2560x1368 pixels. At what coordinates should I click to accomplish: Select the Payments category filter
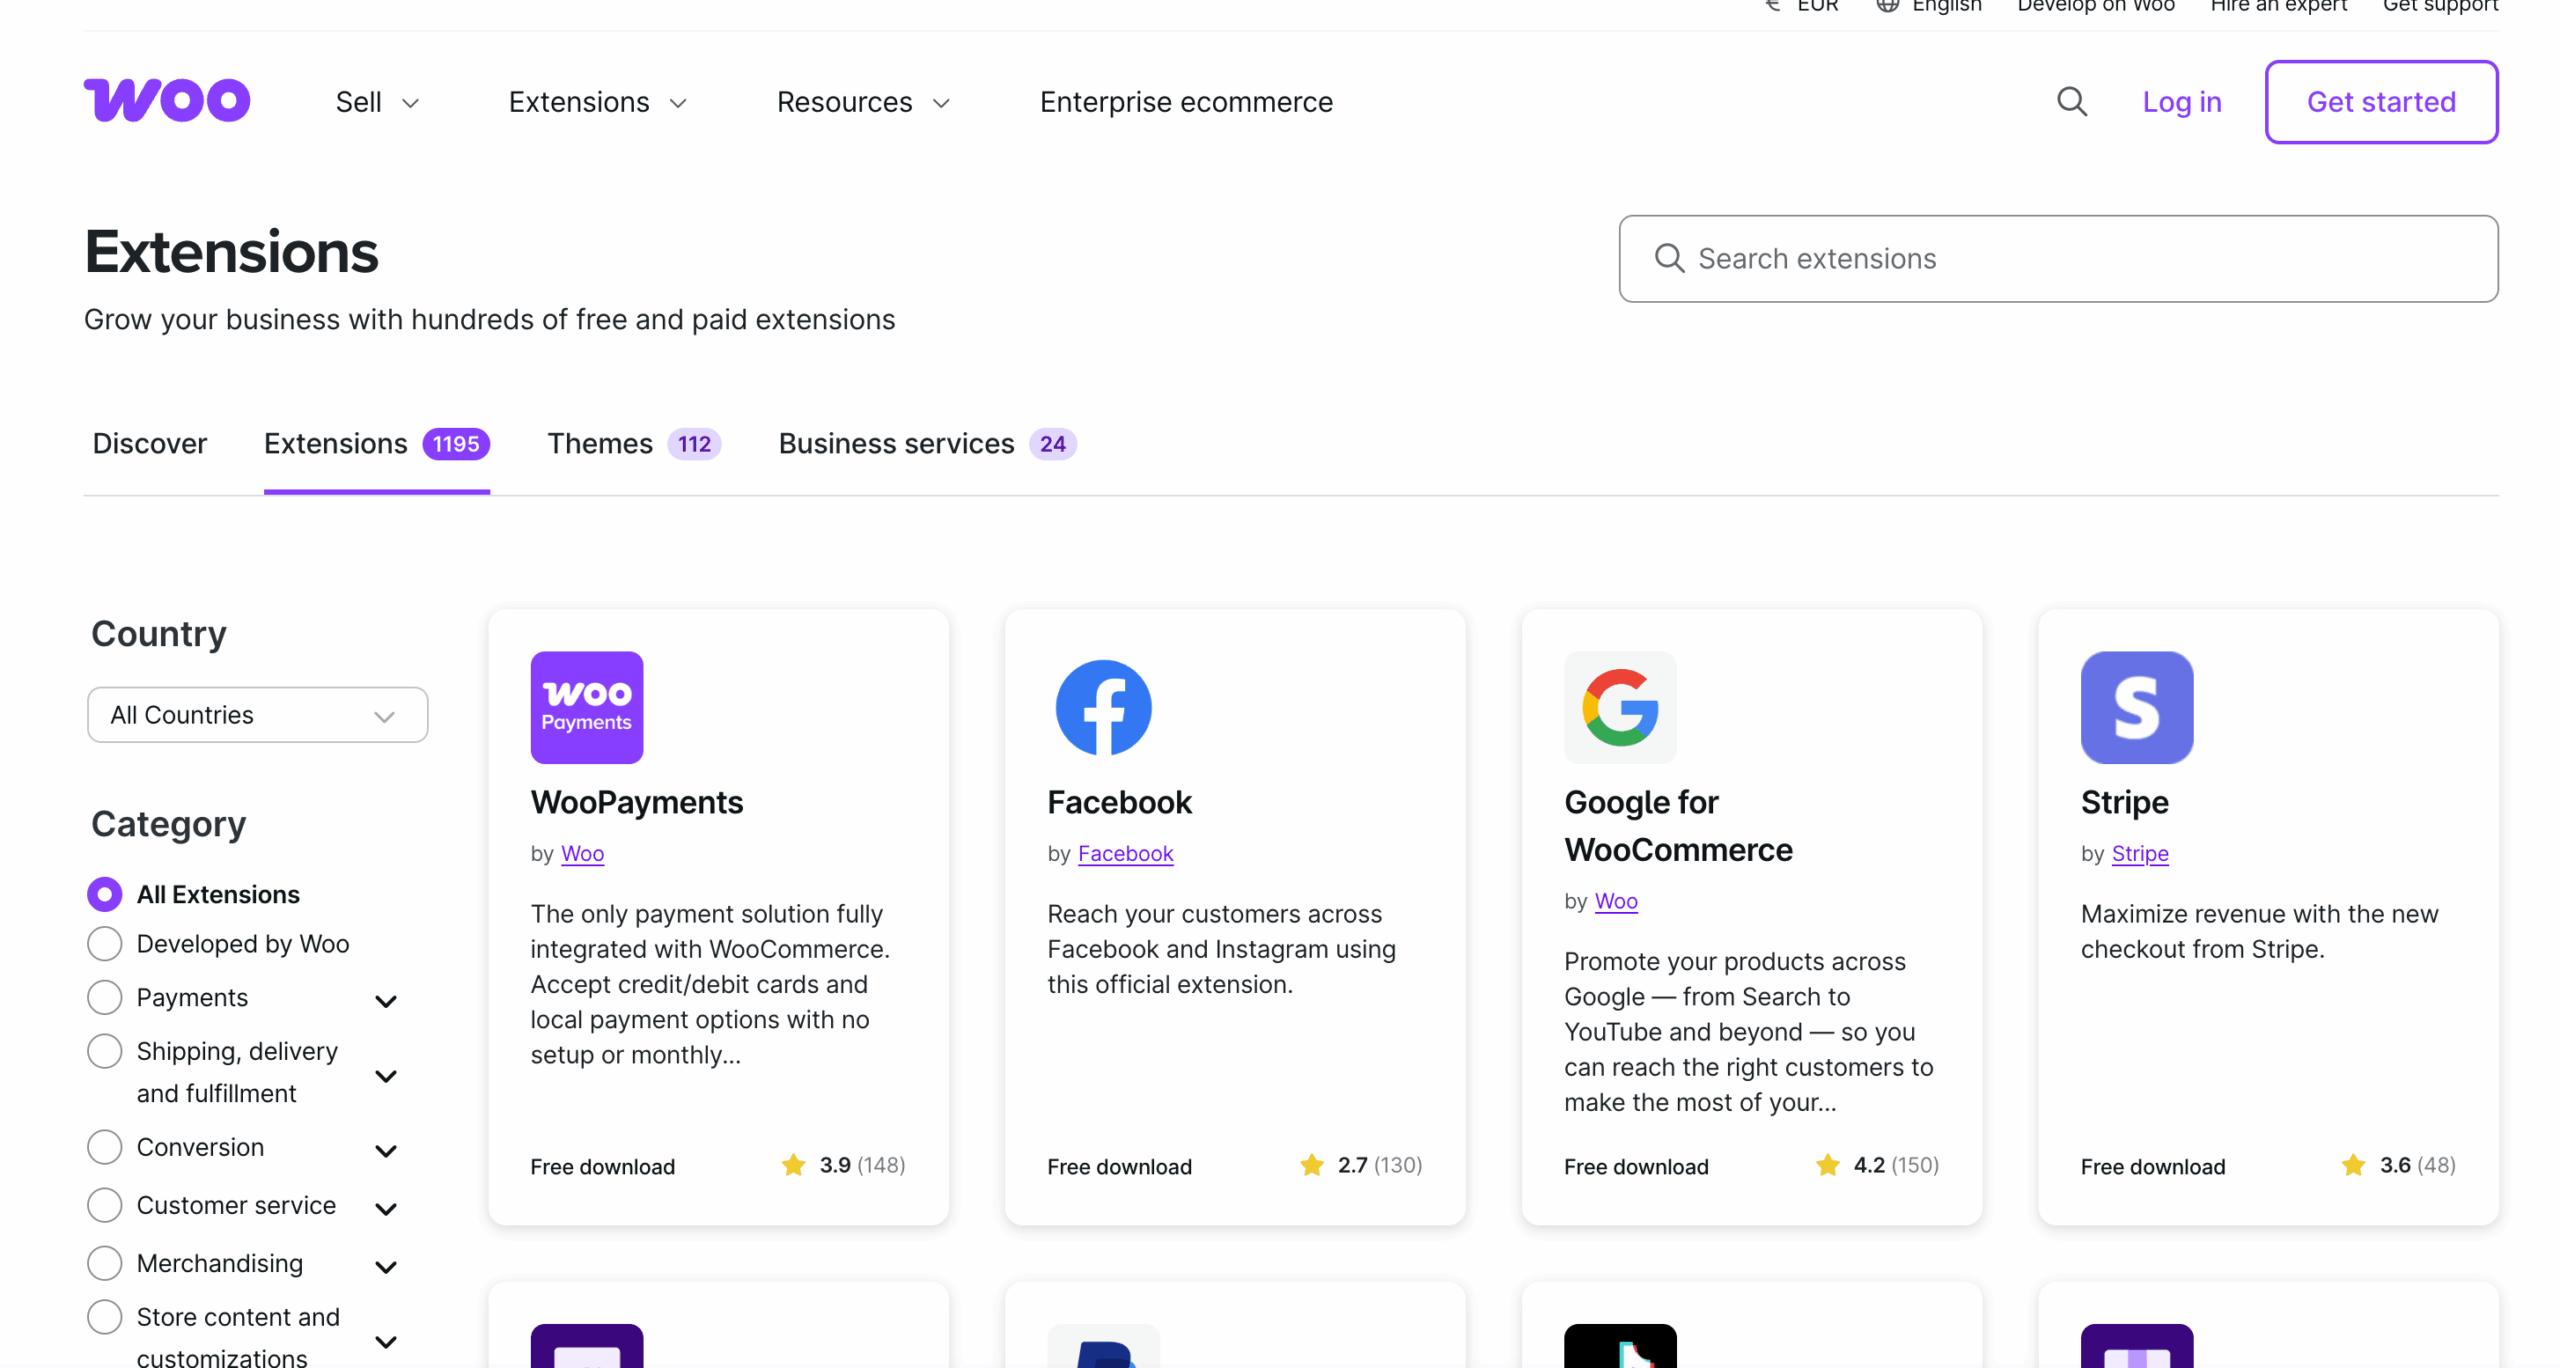[104, 997]
